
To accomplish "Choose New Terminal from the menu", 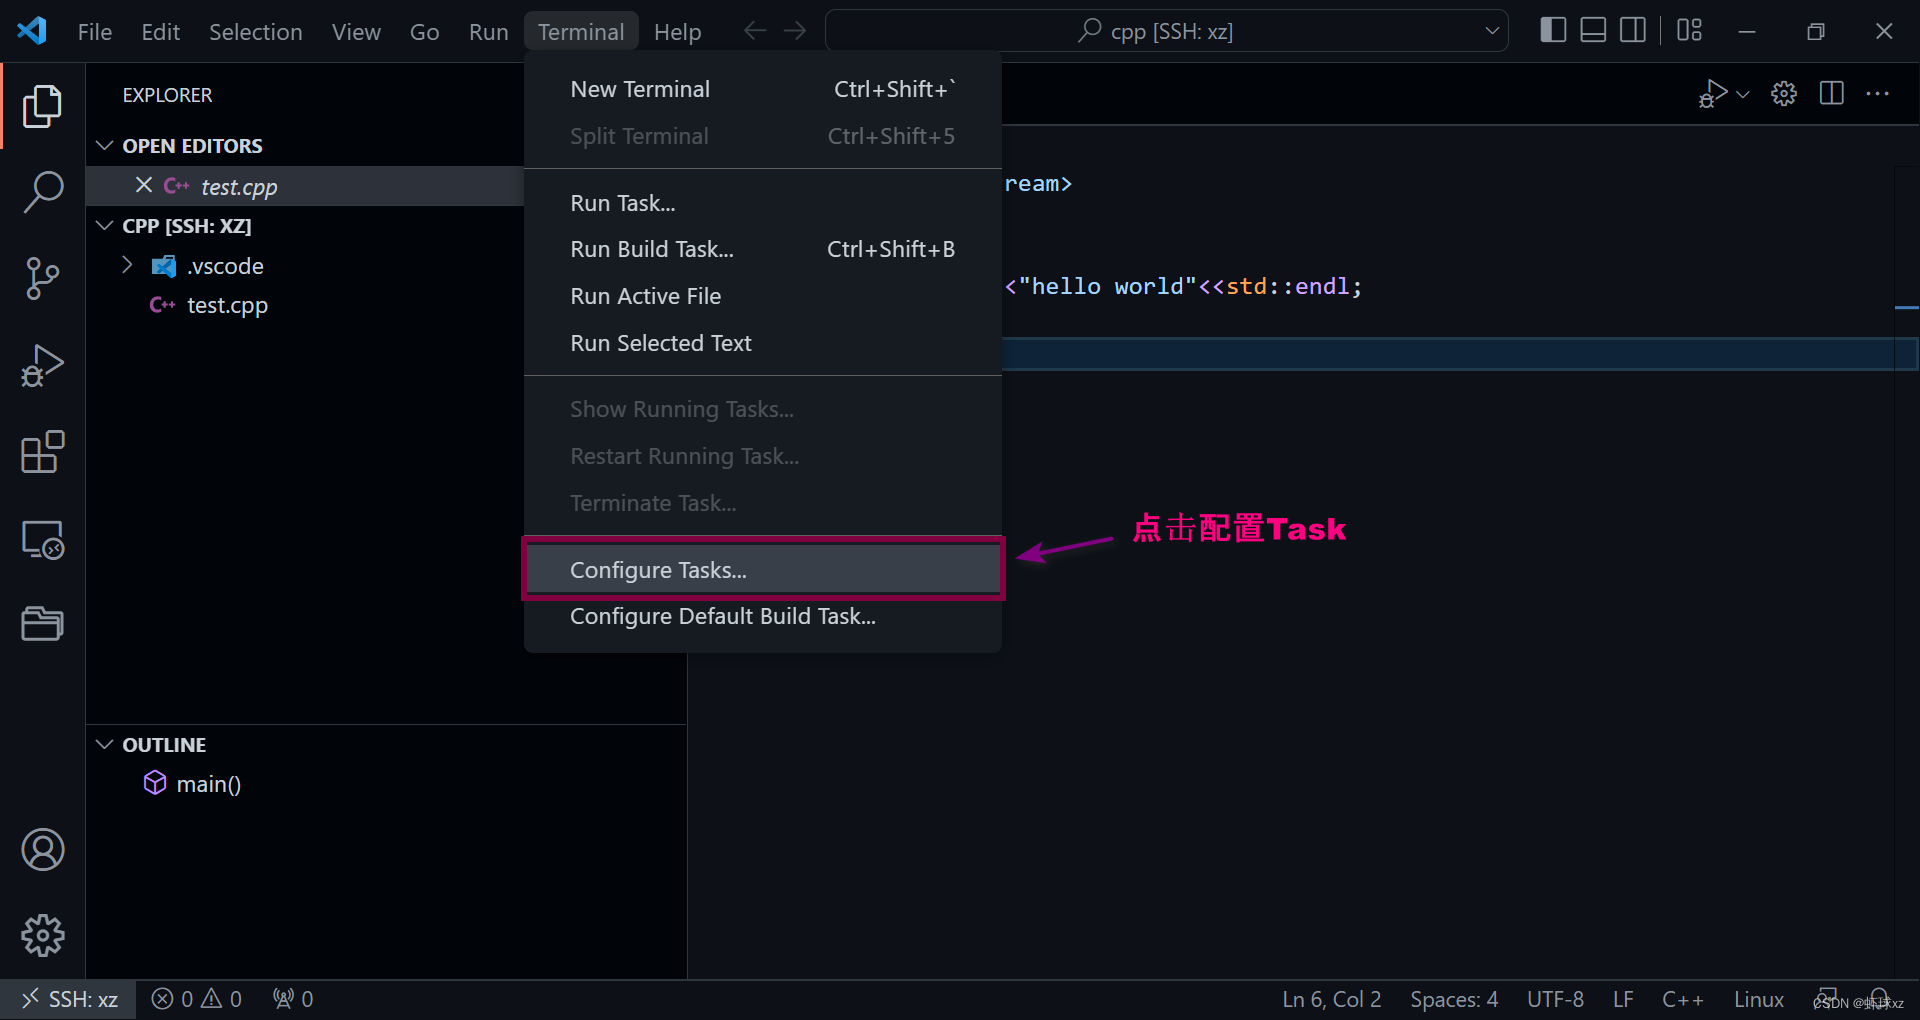I will click(x=763, y=89).
